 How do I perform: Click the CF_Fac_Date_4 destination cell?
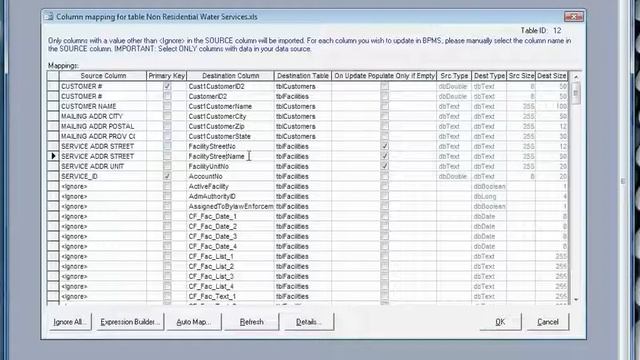(x=230, y=246)
